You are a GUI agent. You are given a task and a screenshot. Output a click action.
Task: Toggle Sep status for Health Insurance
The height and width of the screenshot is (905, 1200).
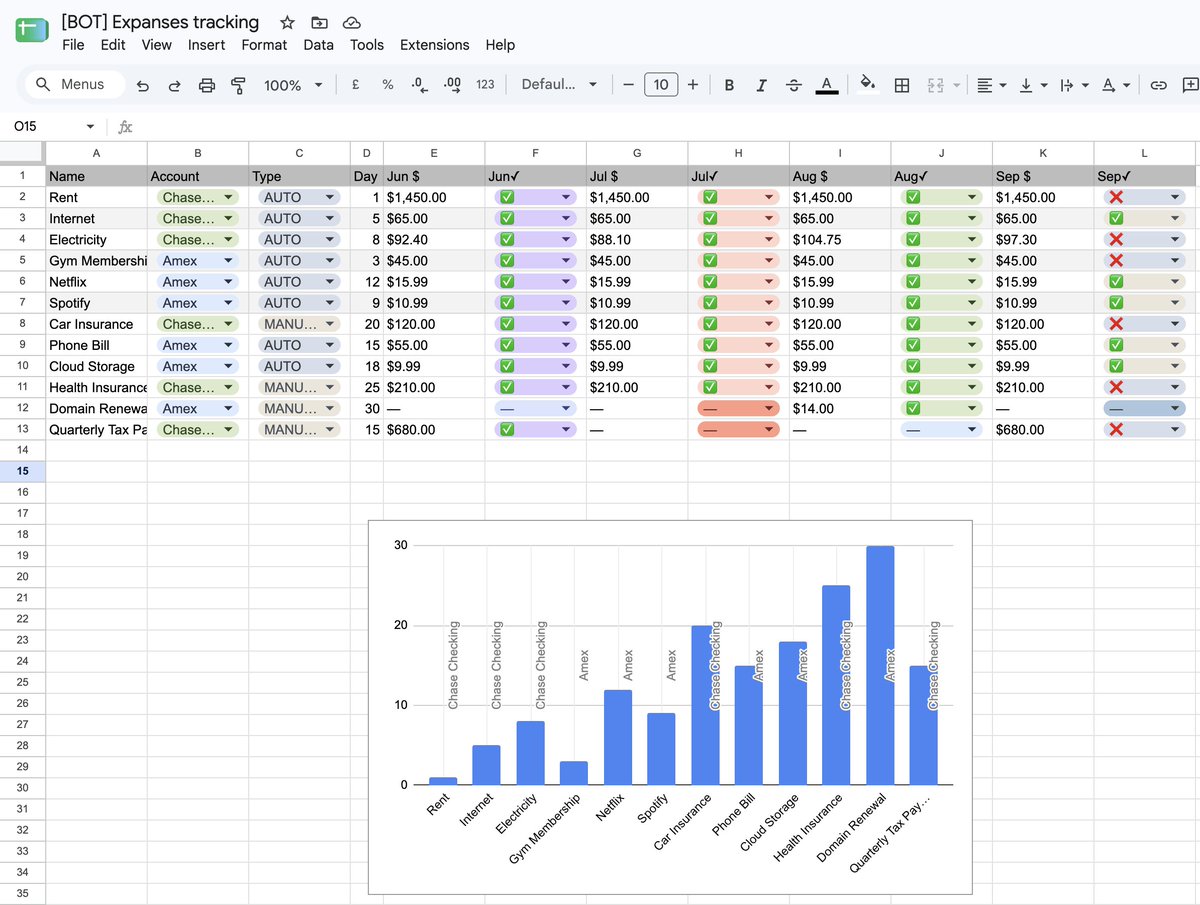(1116, 387)
